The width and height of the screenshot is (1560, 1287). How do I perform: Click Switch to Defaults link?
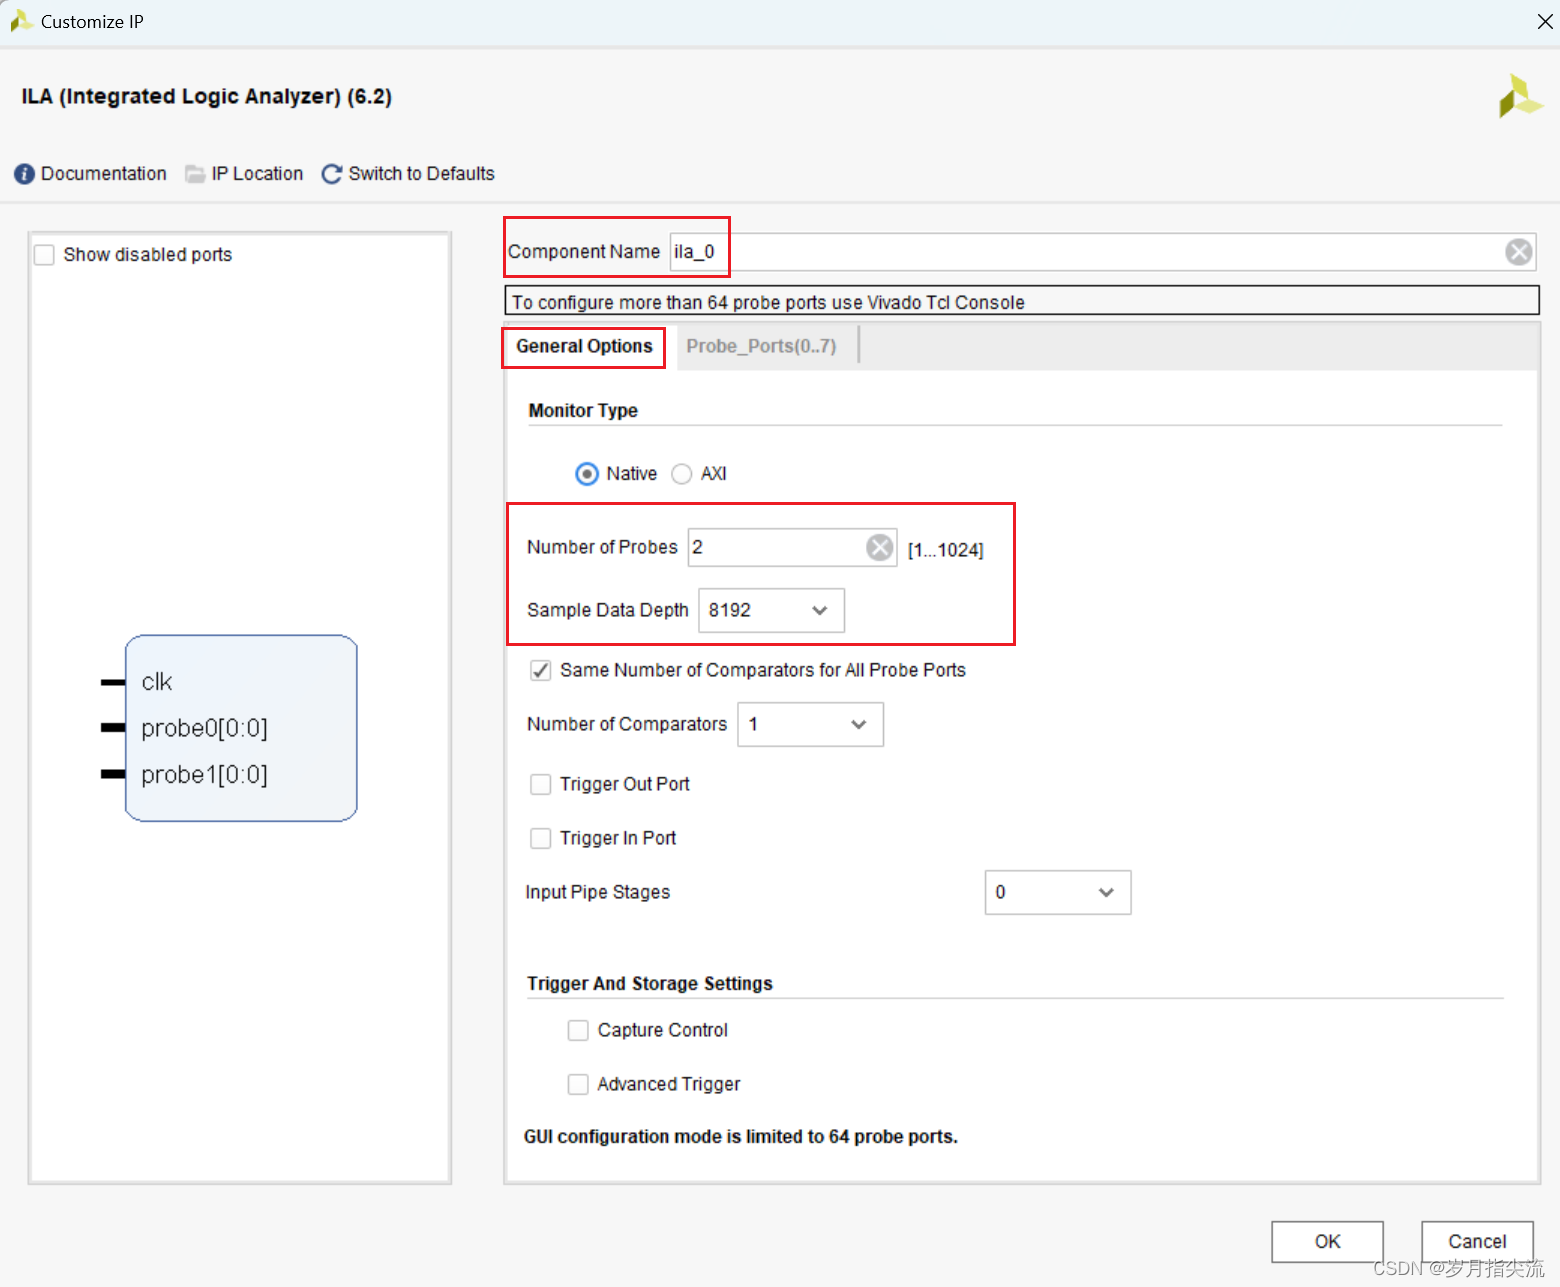click(x=421, y=174)
